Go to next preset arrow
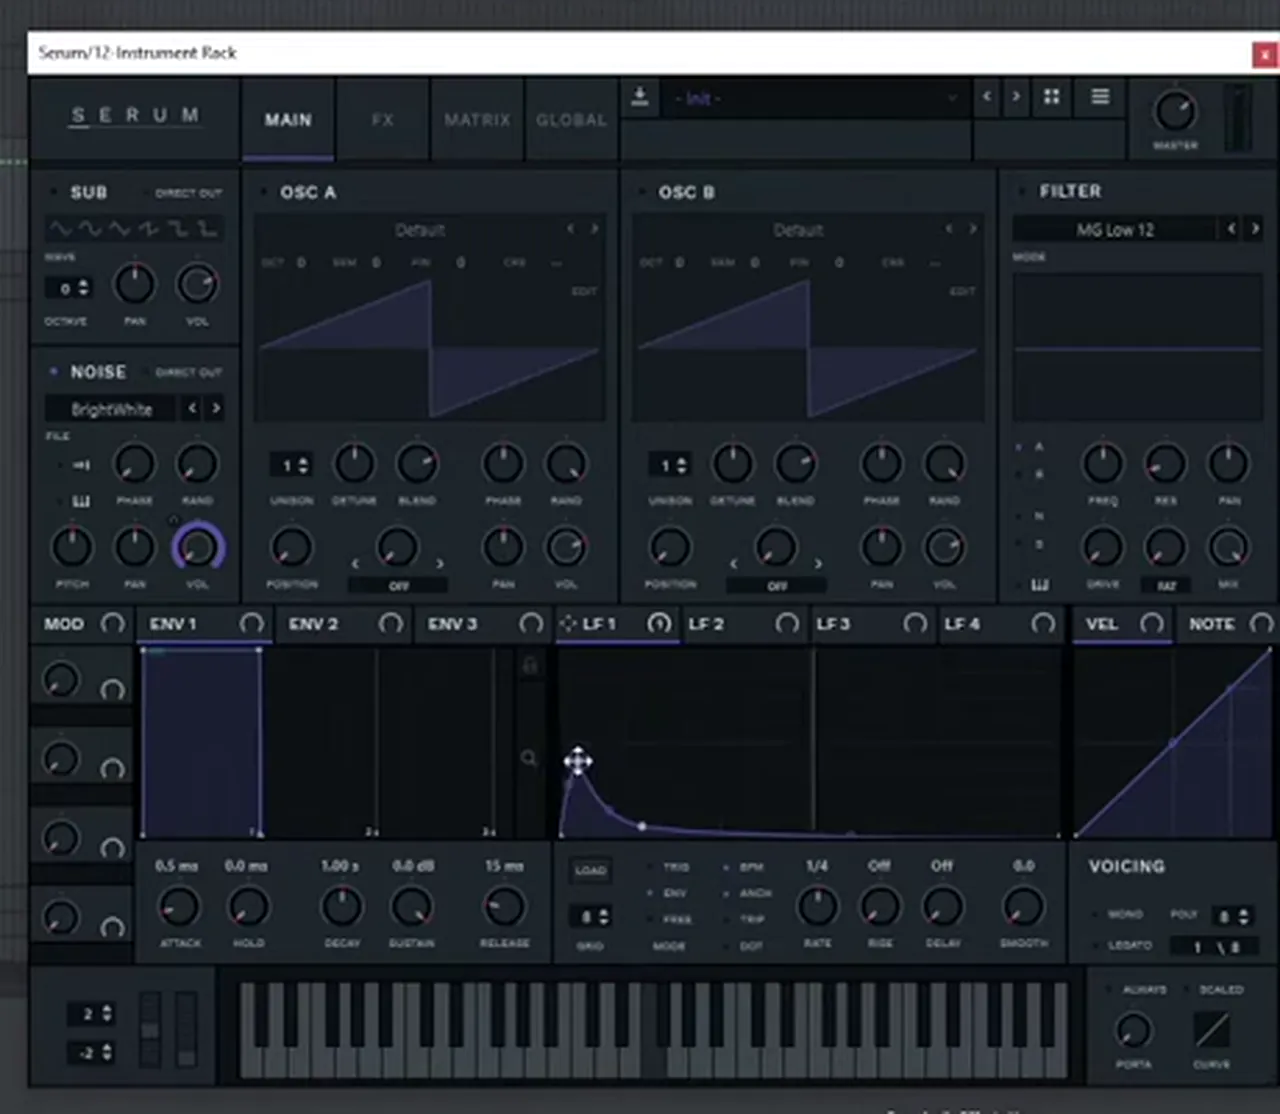Viewport: 1280px width, 1114px height. click(x=1016, y=97)
